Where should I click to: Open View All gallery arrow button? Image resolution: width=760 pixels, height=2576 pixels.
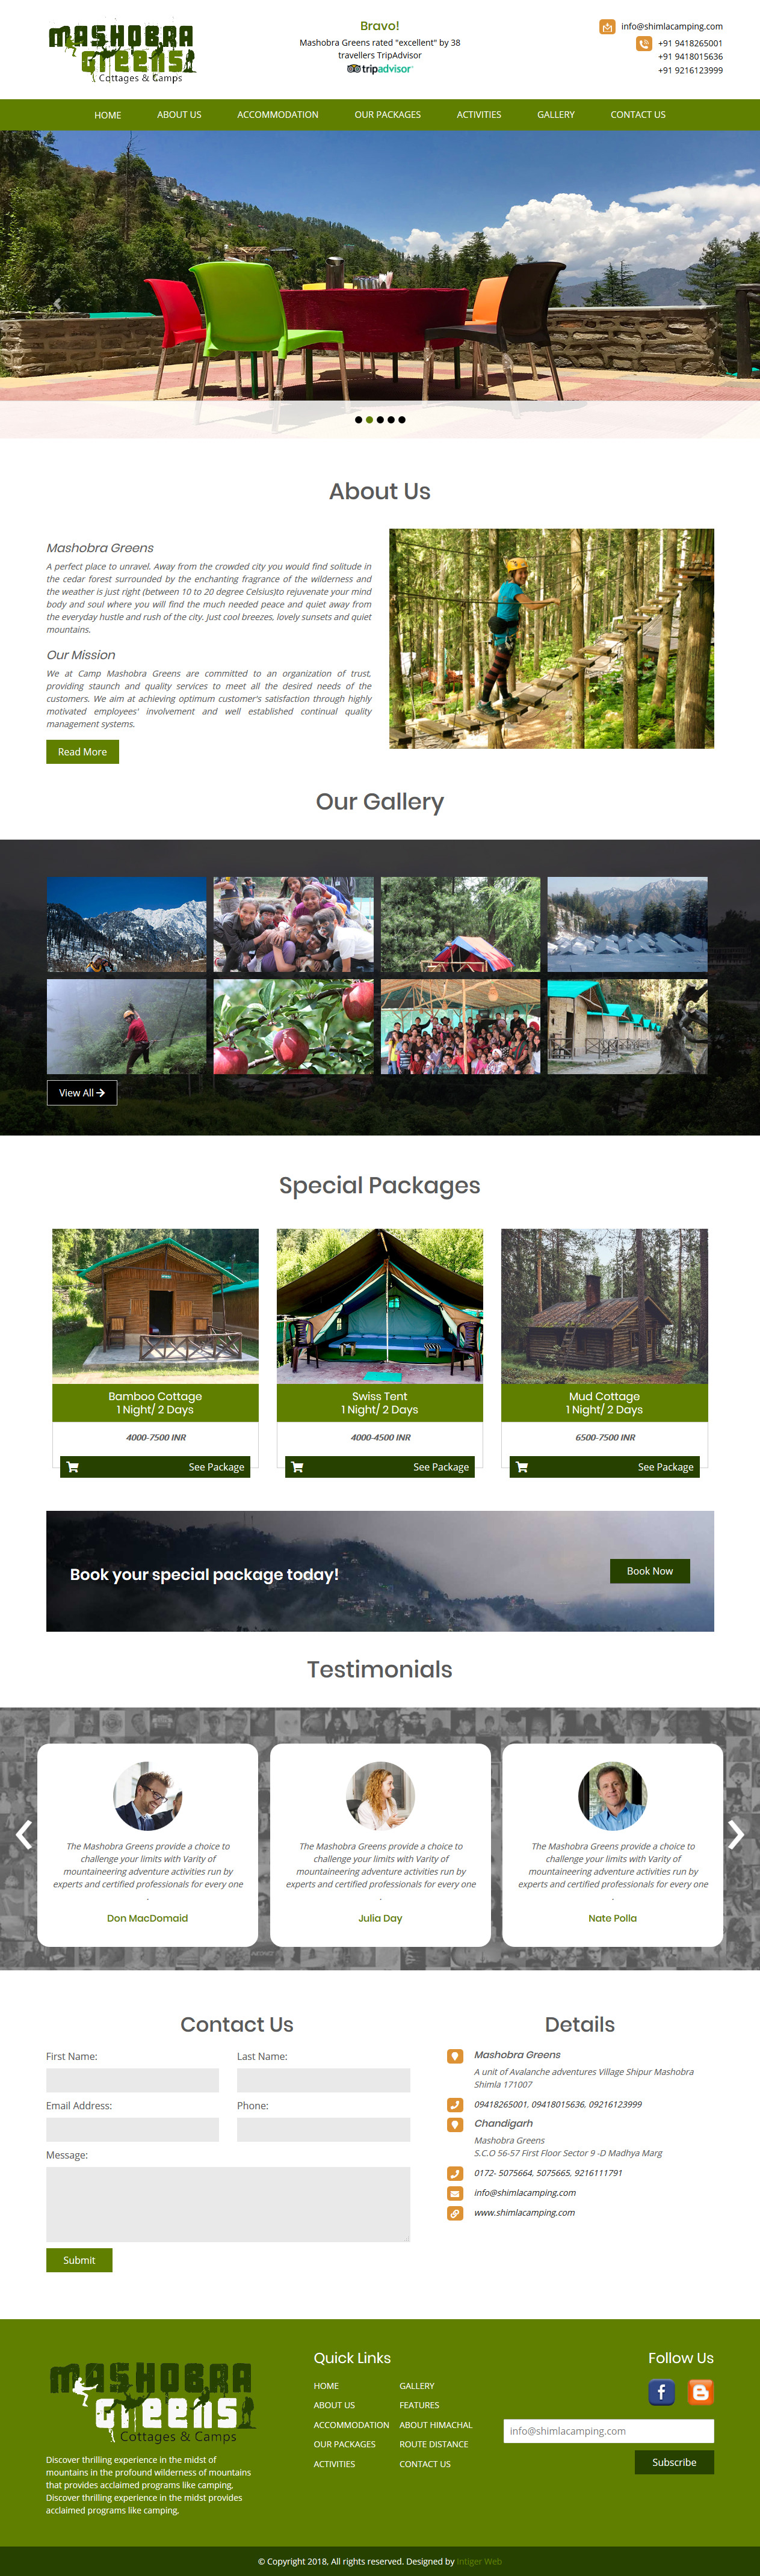82,1092
